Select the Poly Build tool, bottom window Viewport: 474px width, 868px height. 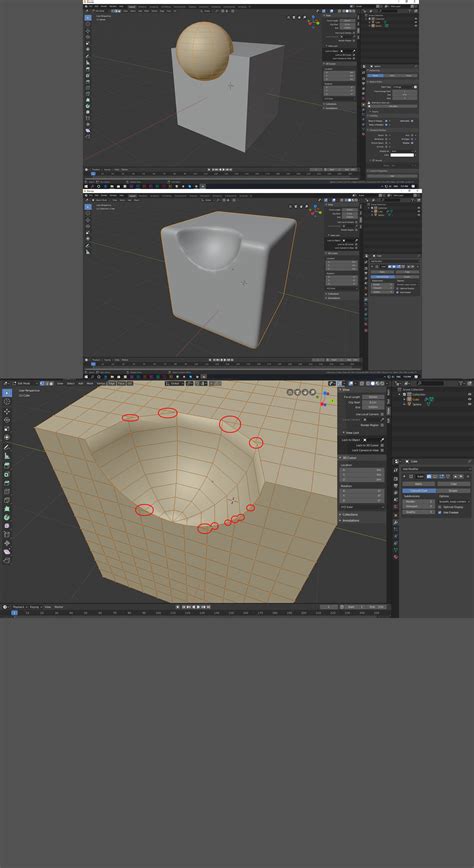[7, 508]
